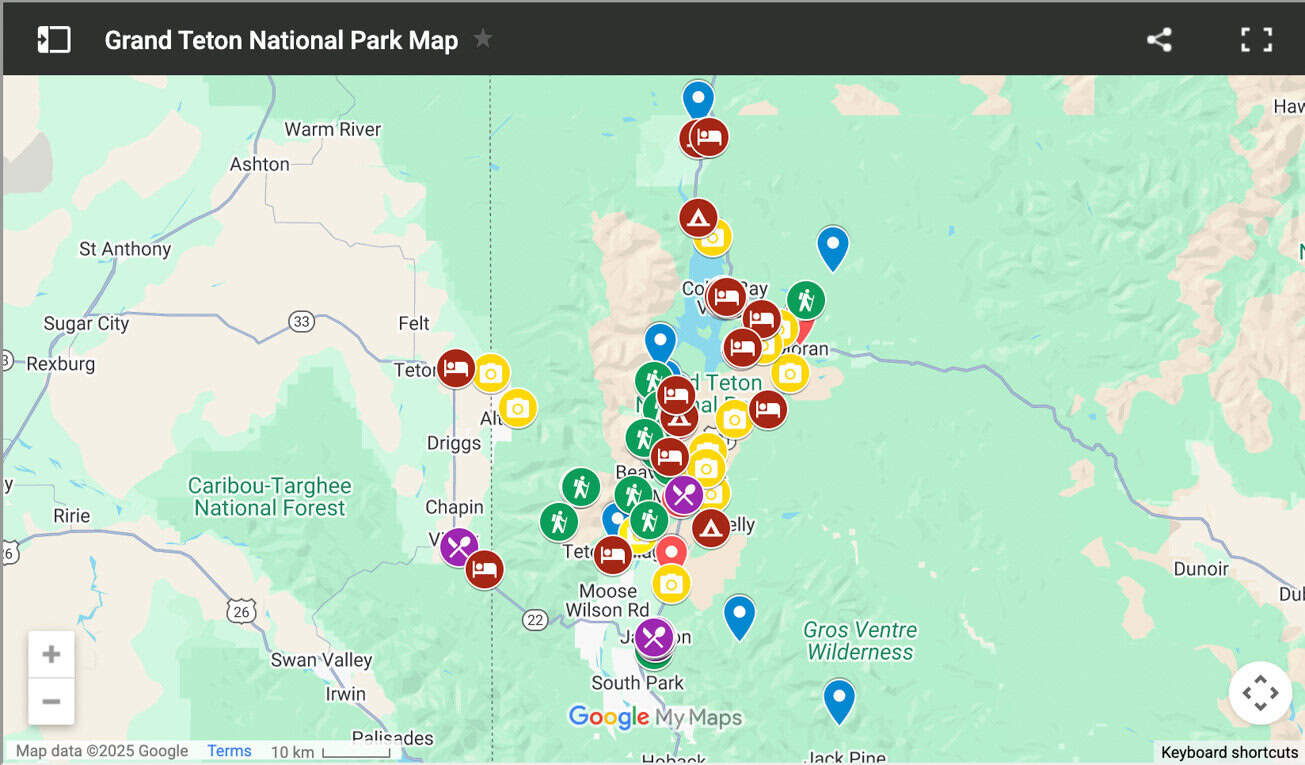Select the red lodging marker near Teton Village
The height and width of the screenshot is (765, 1305).
(613, 555)
